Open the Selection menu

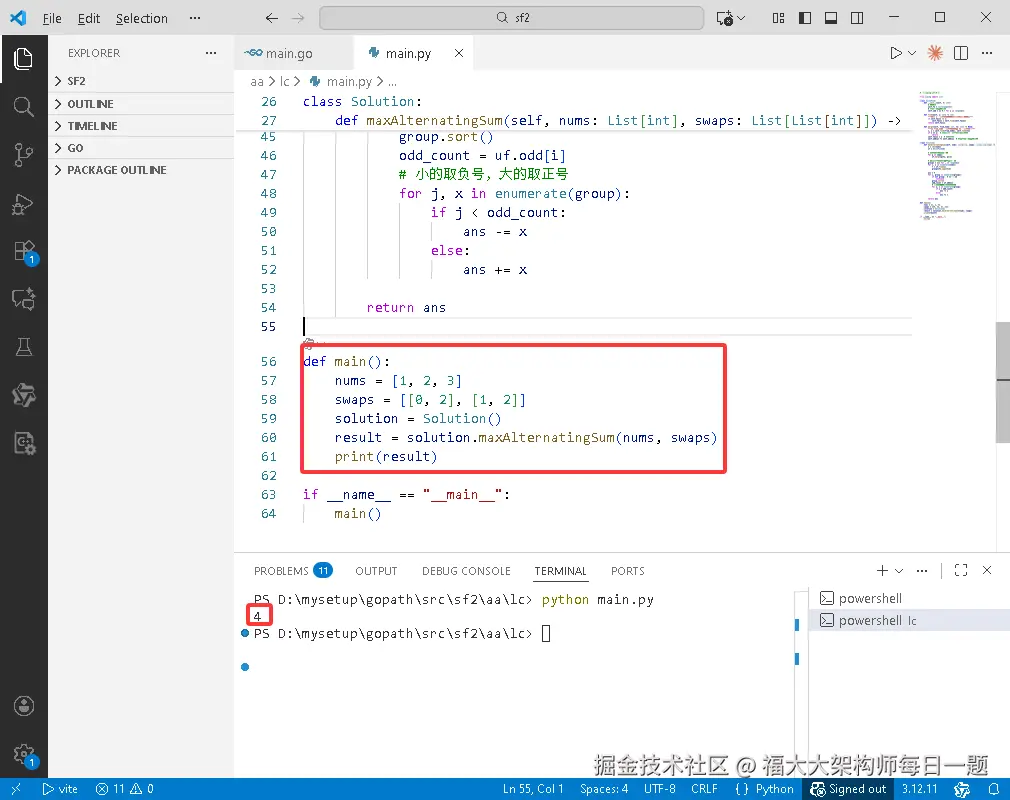pyautogui.click(x=142, y=19)
